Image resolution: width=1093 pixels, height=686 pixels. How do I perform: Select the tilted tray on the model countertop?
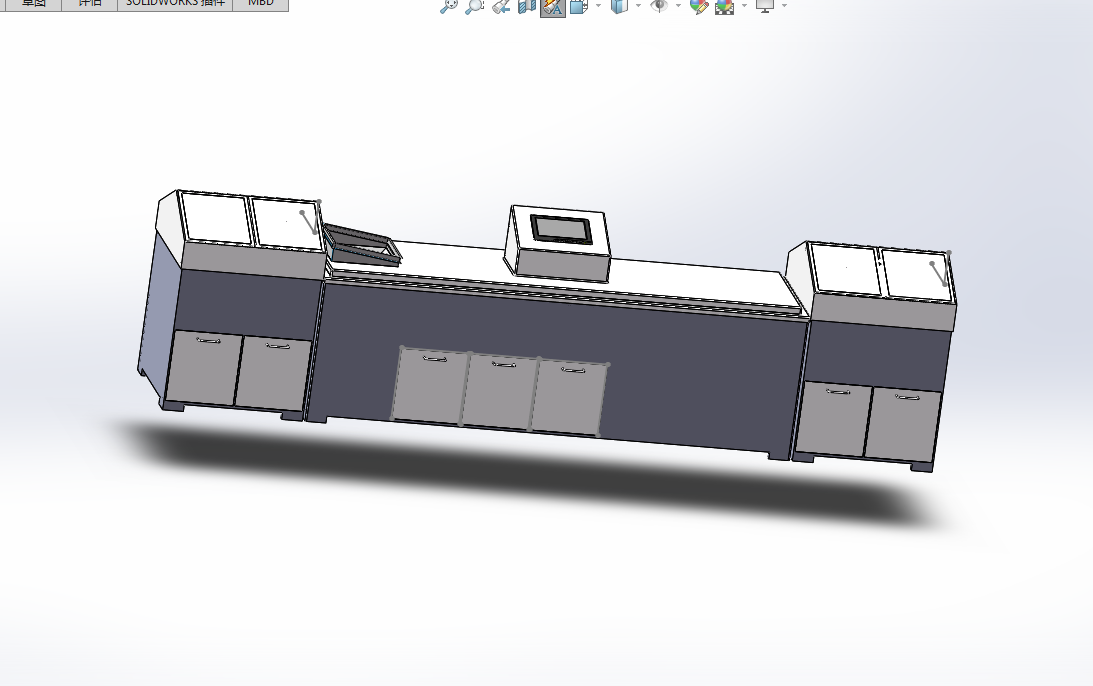tap(362, 244)
